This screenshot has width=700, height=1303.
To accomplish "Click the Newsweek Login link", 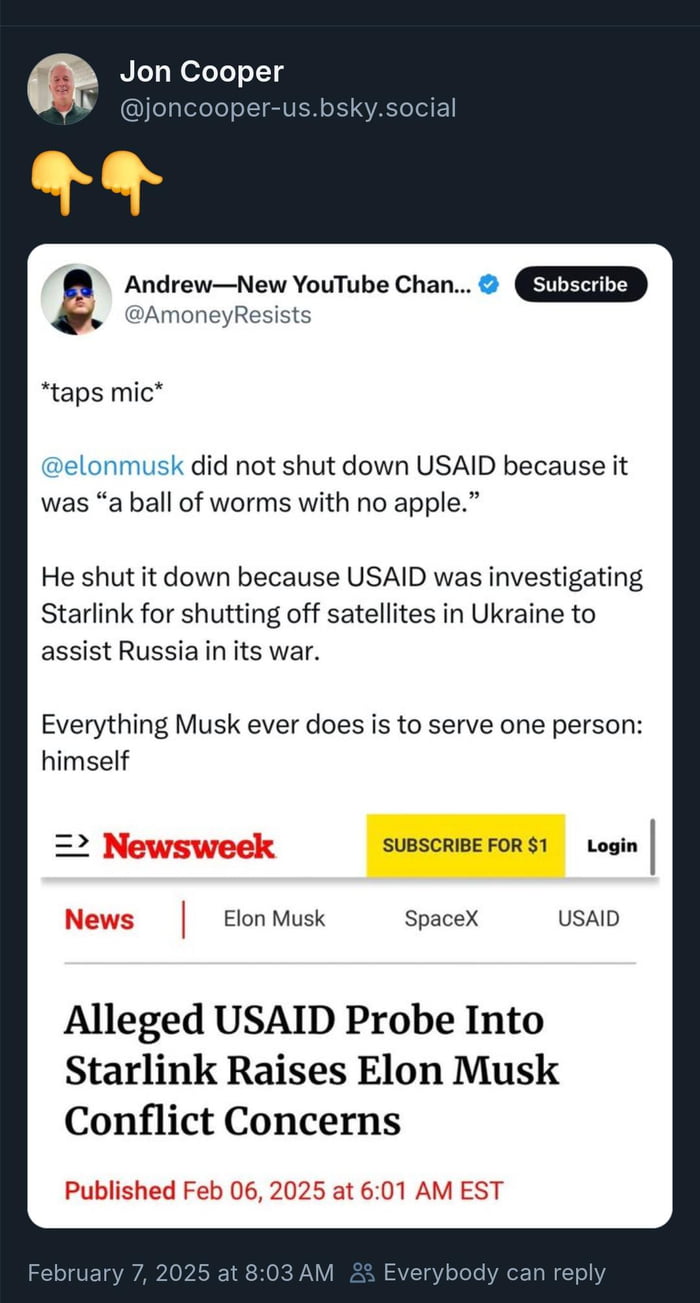I will coord(612,846).
